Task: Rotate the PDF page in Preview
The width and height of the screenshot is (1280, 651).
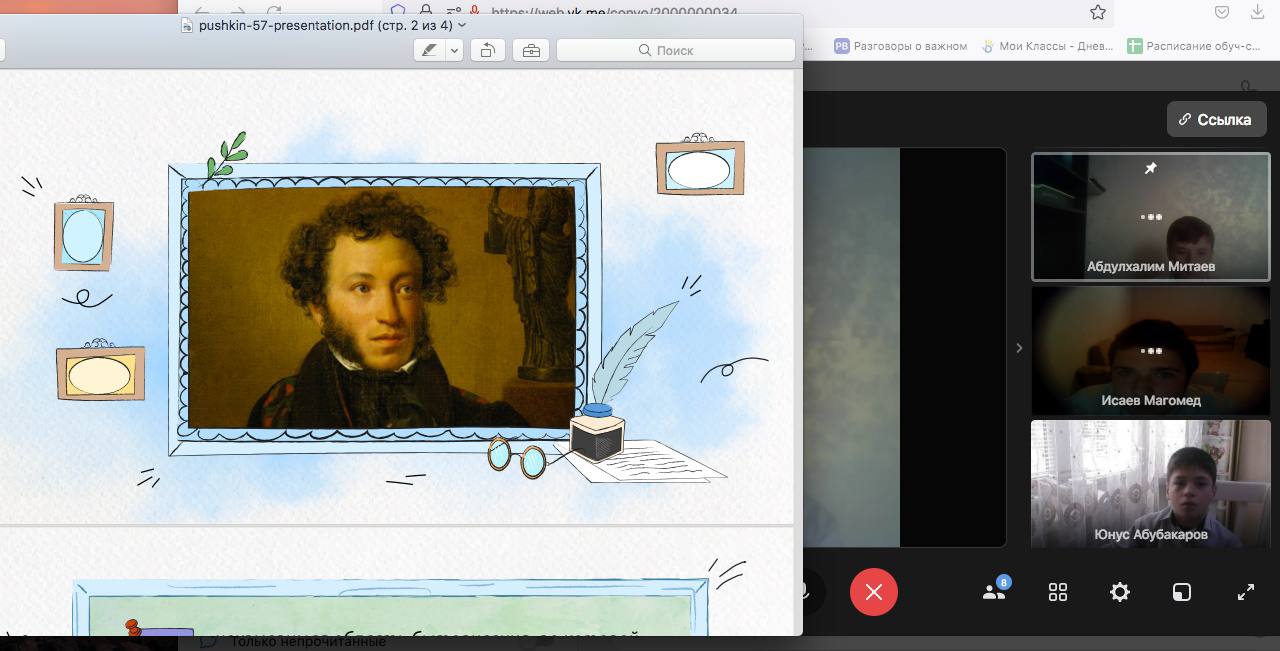Action: click(x=487, y=50)
